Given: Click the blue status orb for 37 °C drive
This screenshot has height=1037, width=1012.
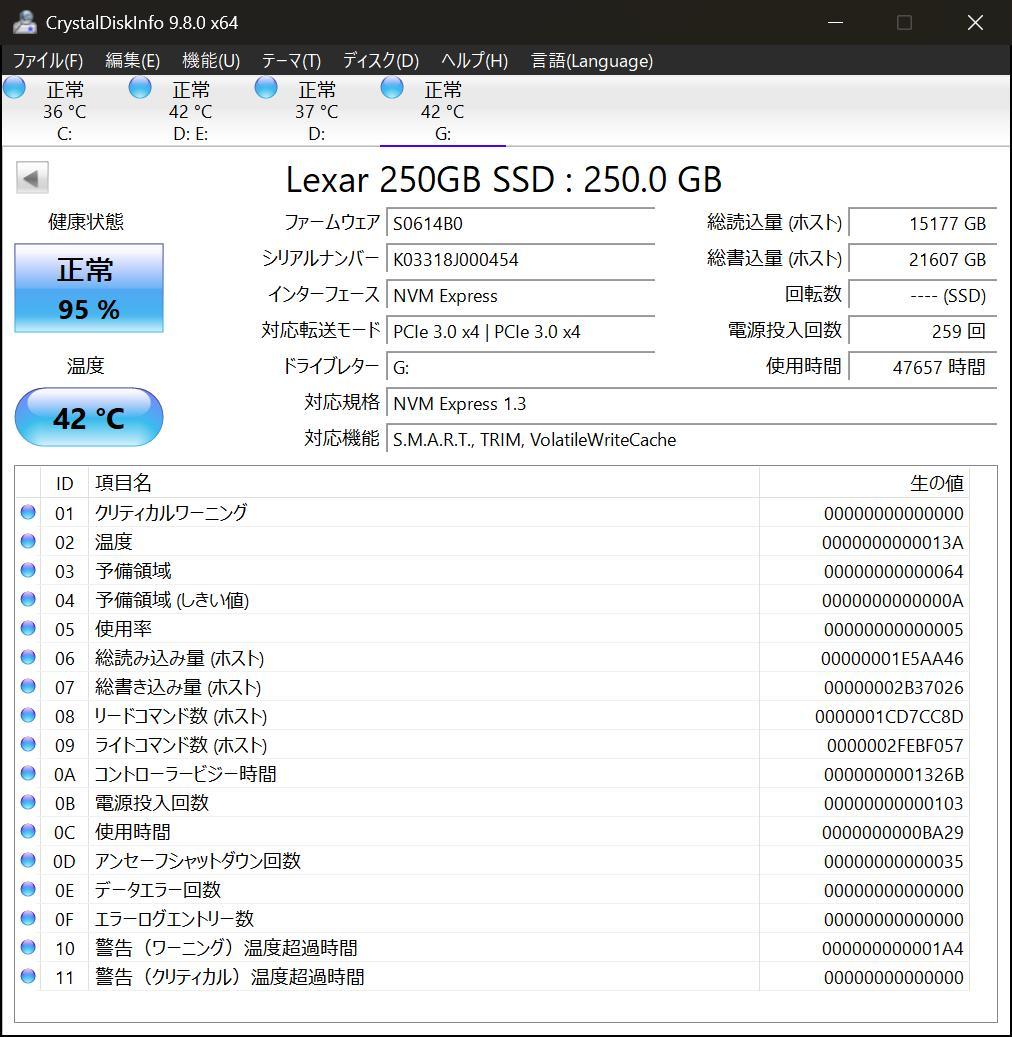Looking at the screenshot, I should point(266,87).
